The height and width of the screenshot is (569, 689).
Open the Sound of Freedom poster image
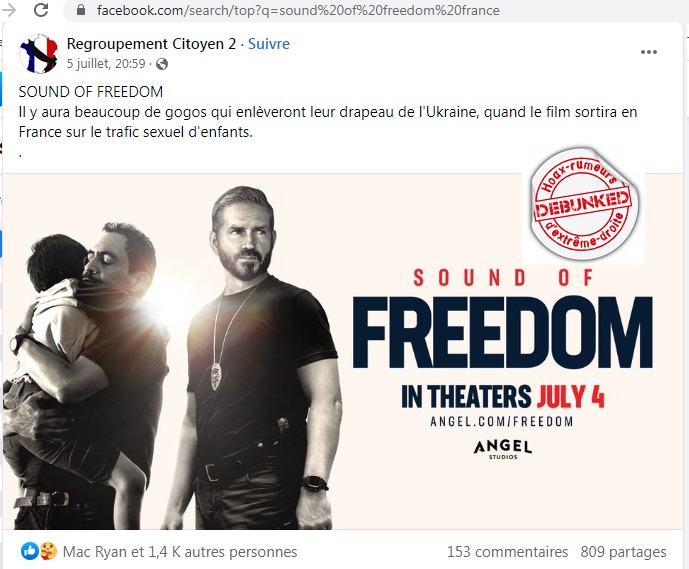coord(343,352)
